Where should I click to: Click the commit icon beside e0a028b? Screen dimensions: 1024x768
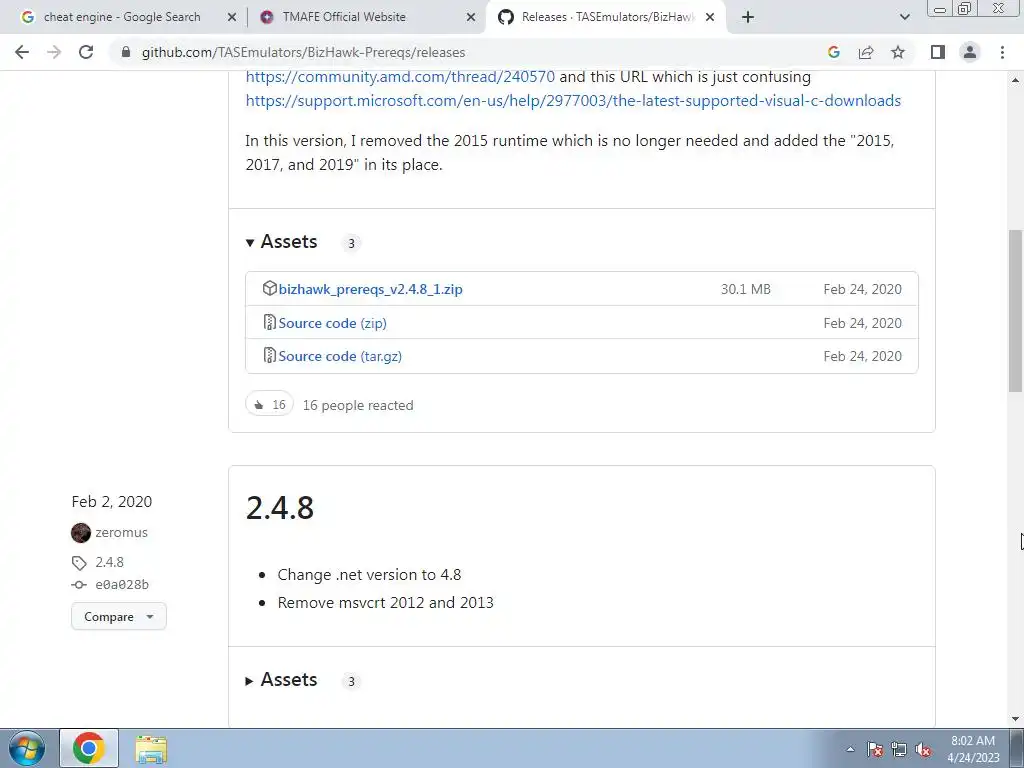tap(79, 584)
